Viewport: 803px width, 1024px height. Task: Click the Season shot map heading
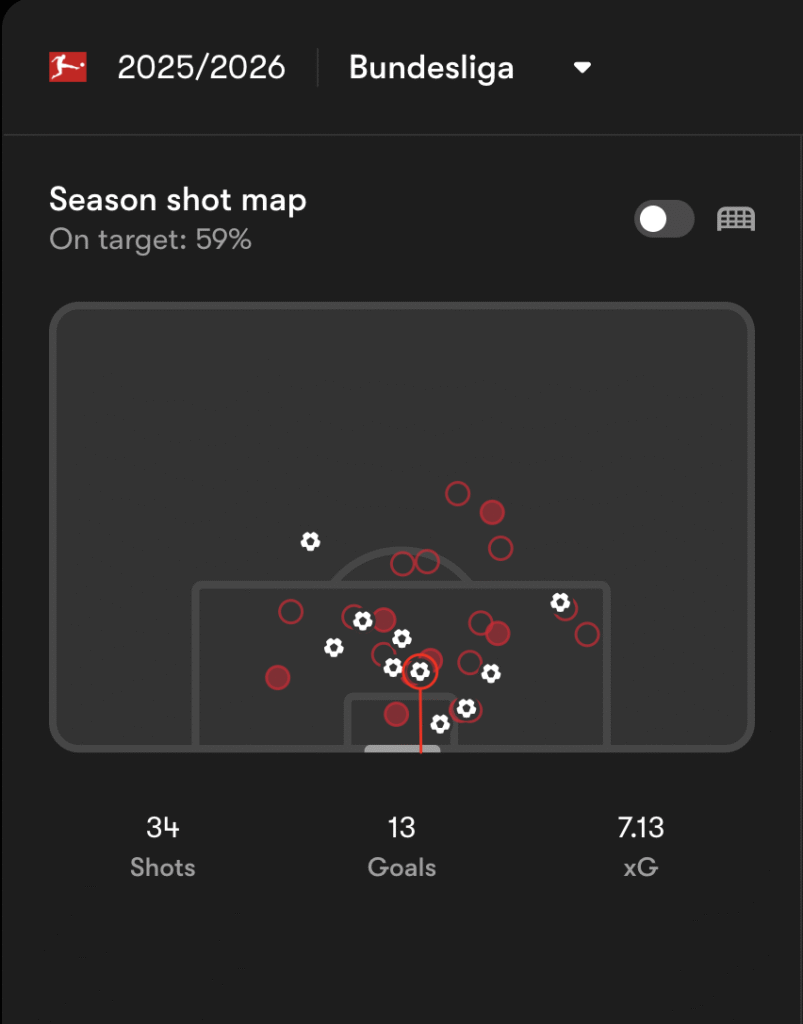click(178, 200)
